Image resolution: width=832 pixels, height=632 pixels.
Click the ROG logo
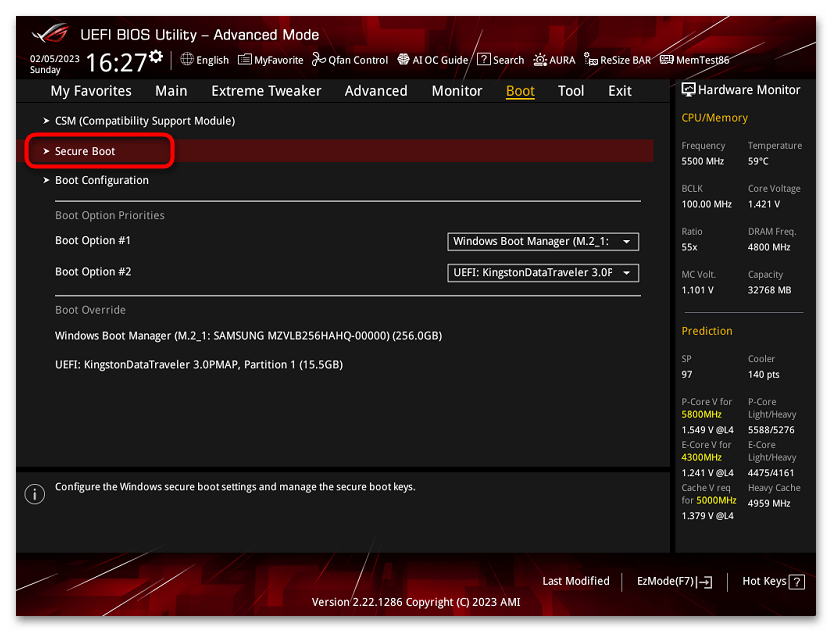tap(50, 34)
